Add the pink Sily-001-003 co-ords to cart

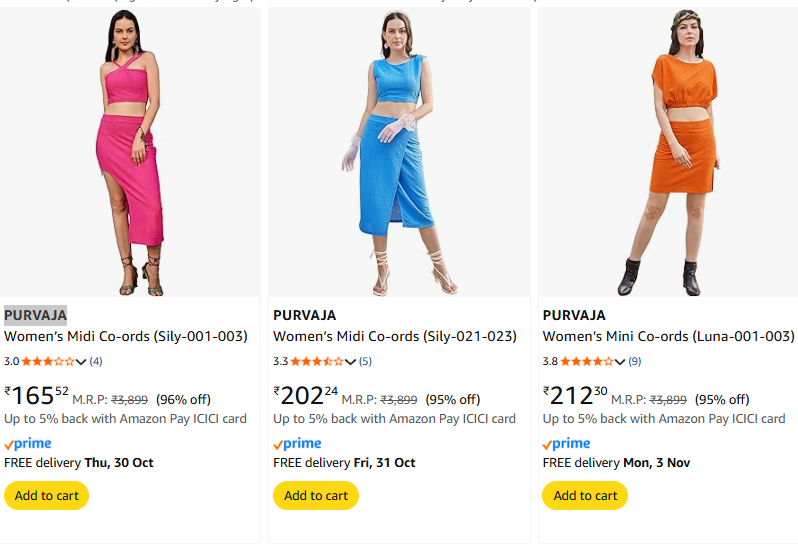pos(46,495)
